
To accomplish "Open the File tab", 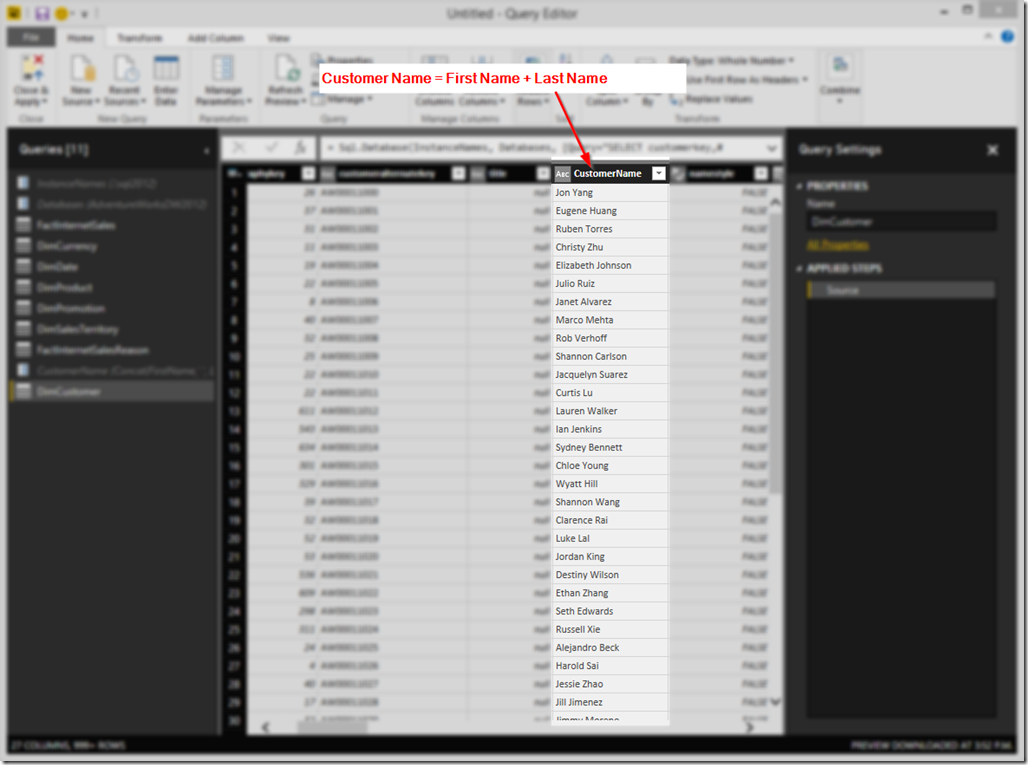I will 31,37.
